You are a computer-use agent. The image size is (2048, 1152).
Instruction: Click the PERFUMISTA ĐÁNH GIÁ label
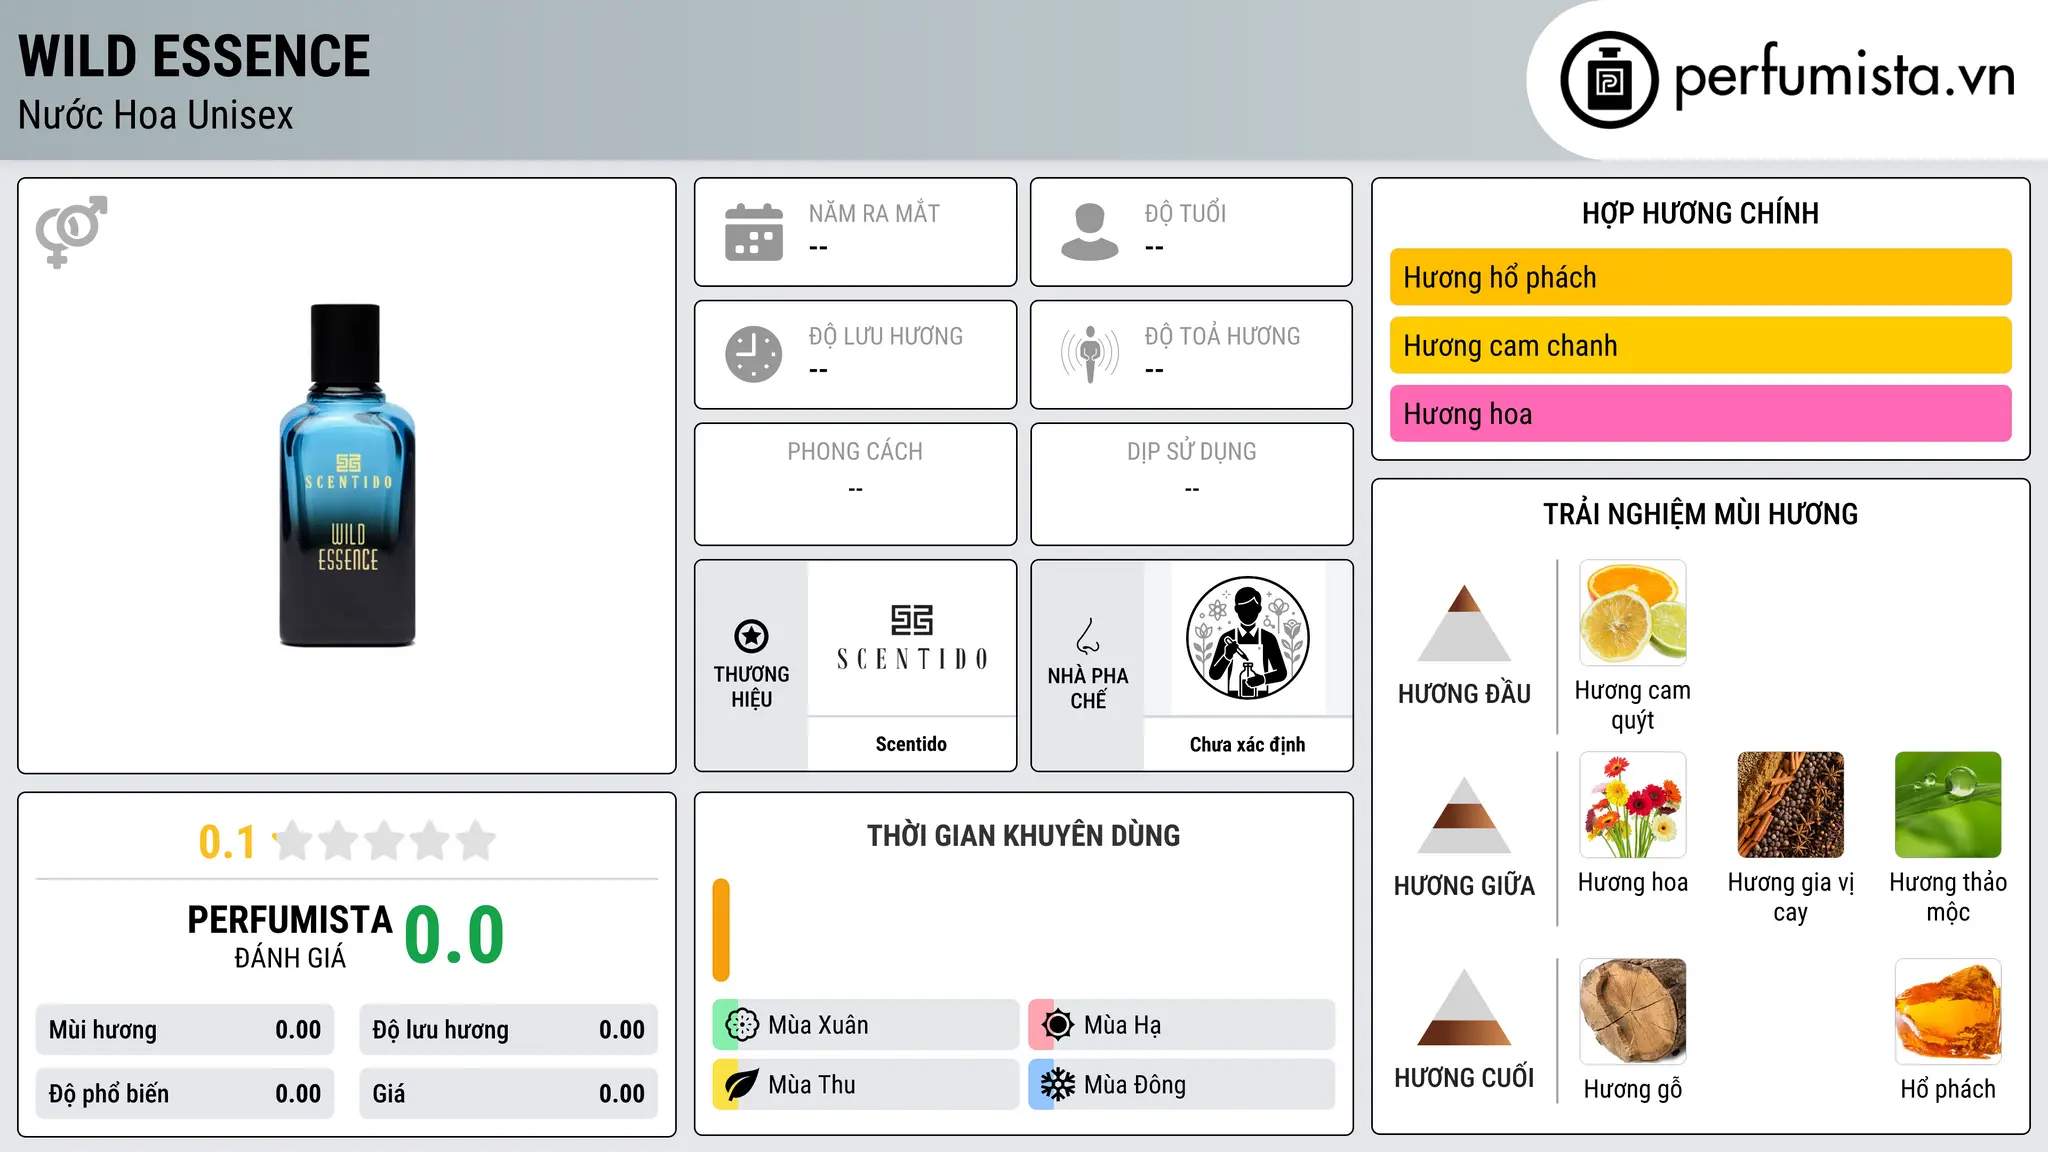point(290,936)
